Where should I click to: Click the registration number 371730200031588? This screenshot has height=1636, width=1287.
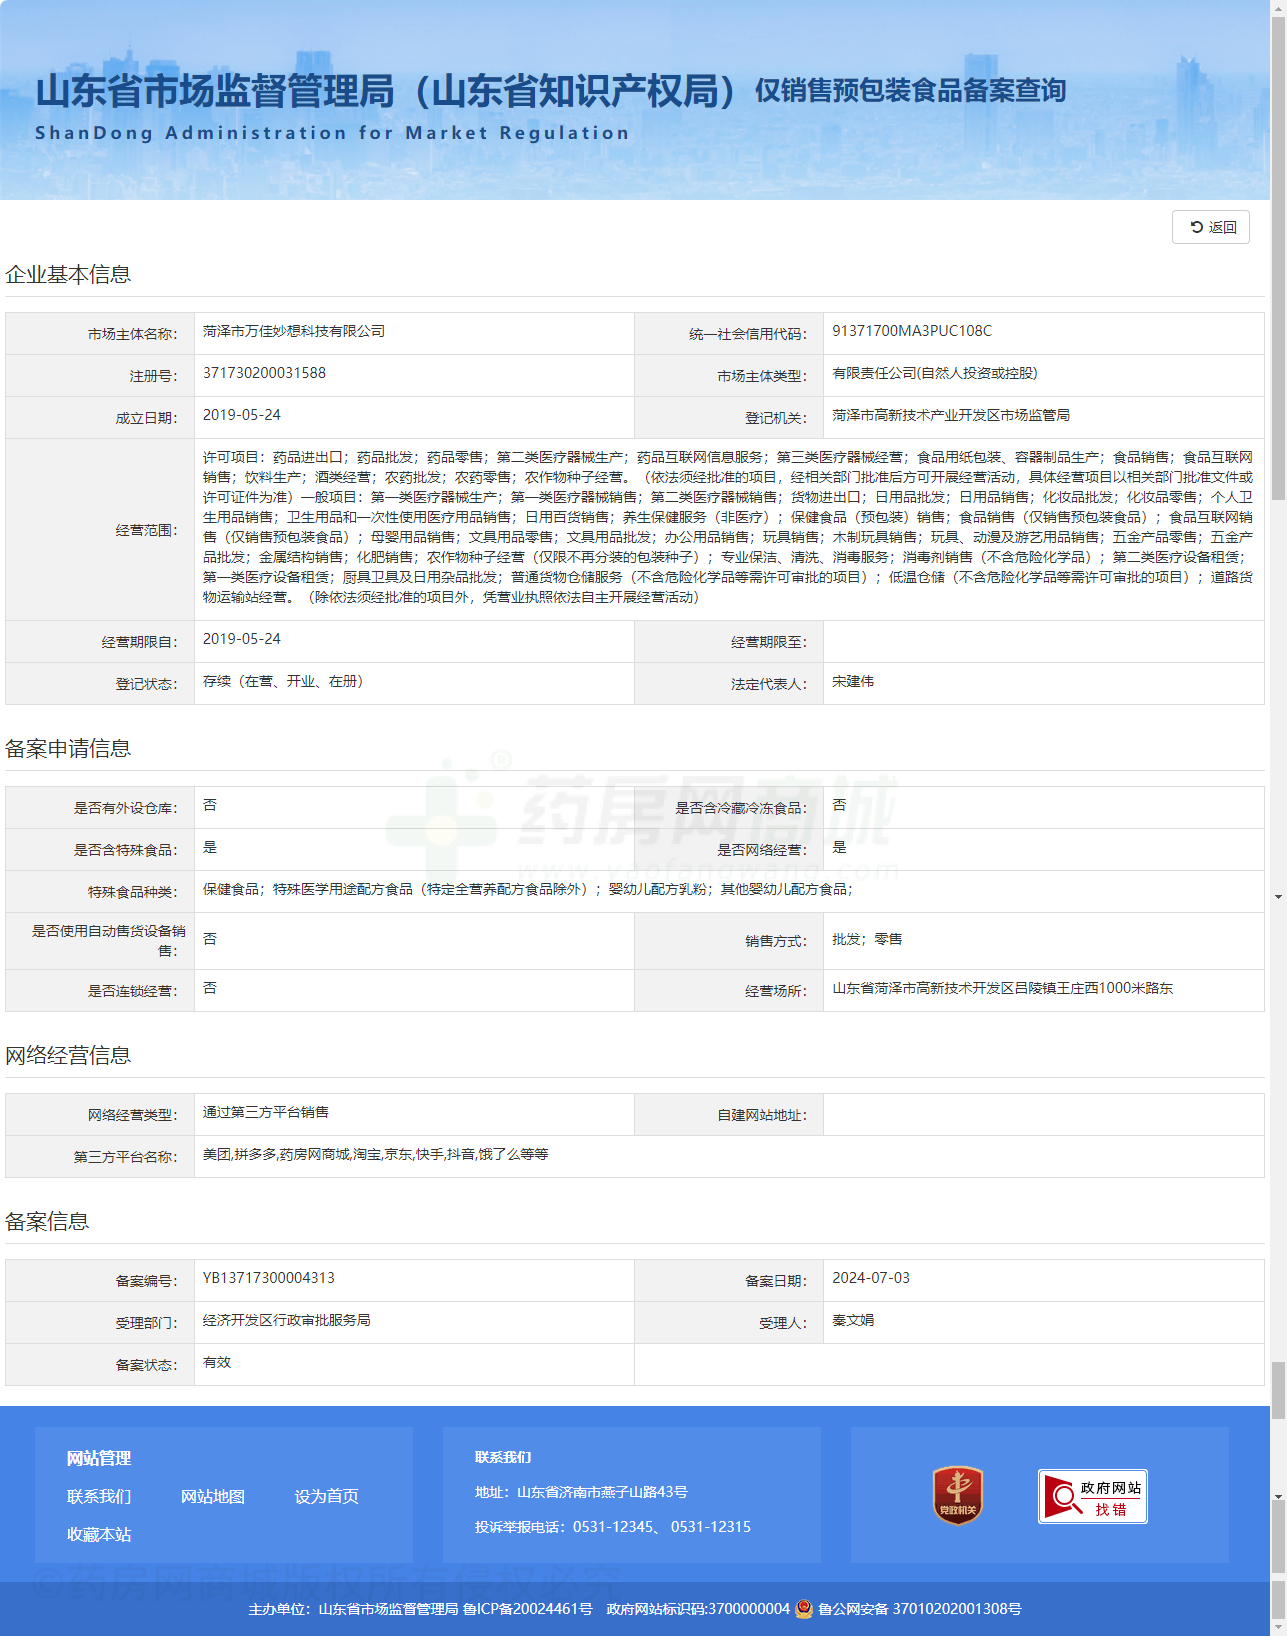[264, 373]
